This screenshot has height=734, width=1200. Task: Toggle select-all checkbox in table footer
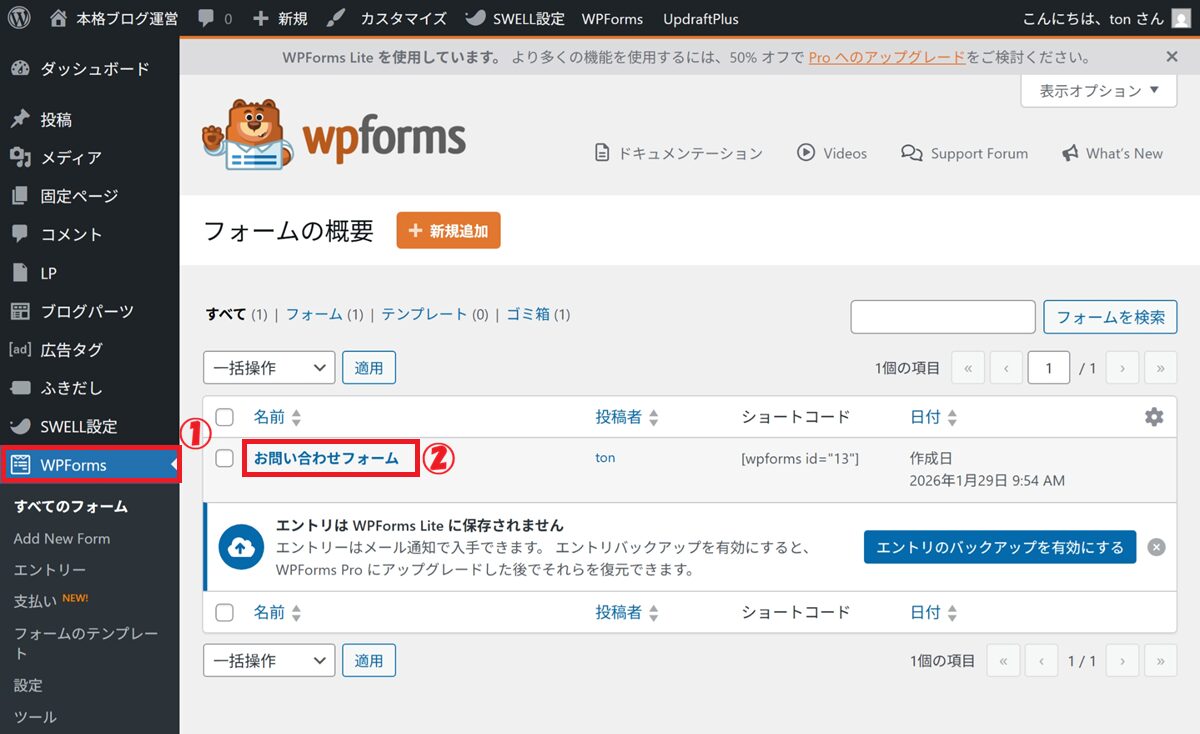[225, 612]
